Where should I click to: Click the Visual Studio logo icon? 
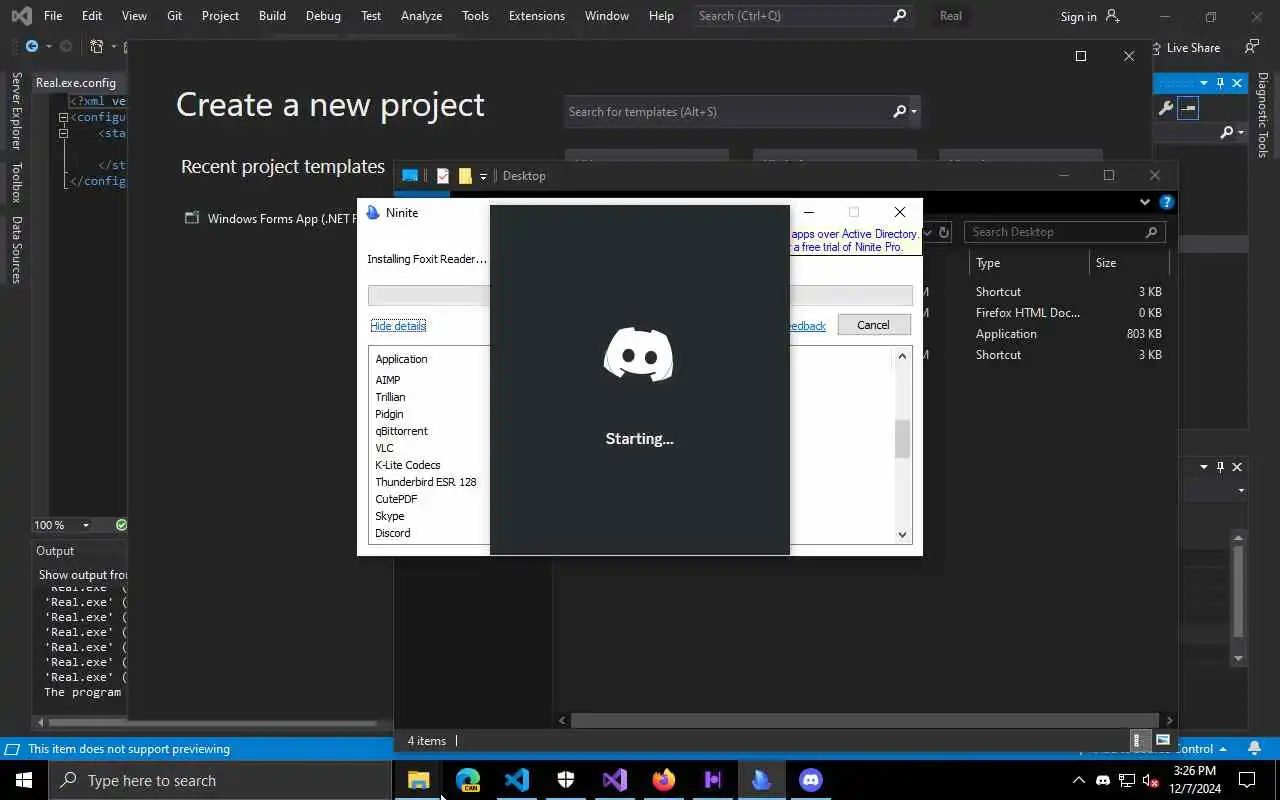point(21,16)
